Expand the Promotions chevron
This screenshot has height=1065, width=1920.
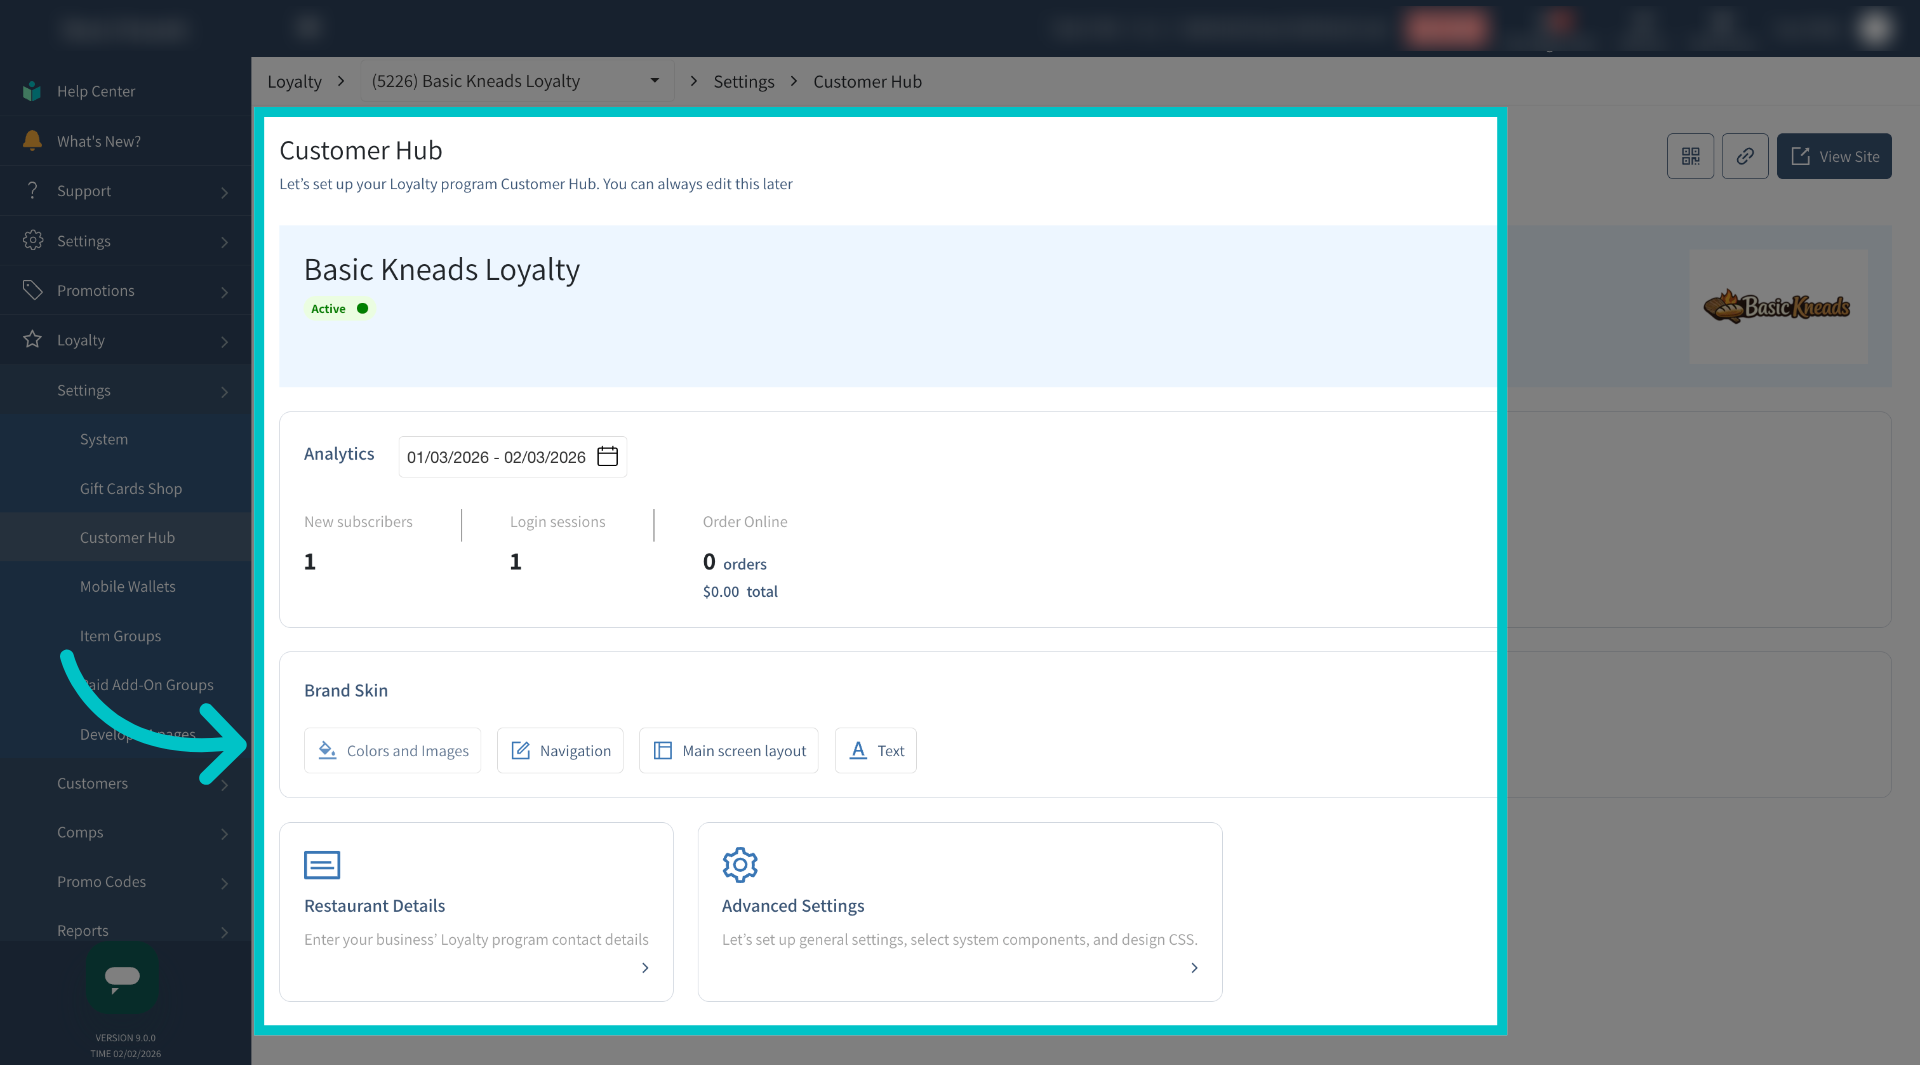coord(224,292)
